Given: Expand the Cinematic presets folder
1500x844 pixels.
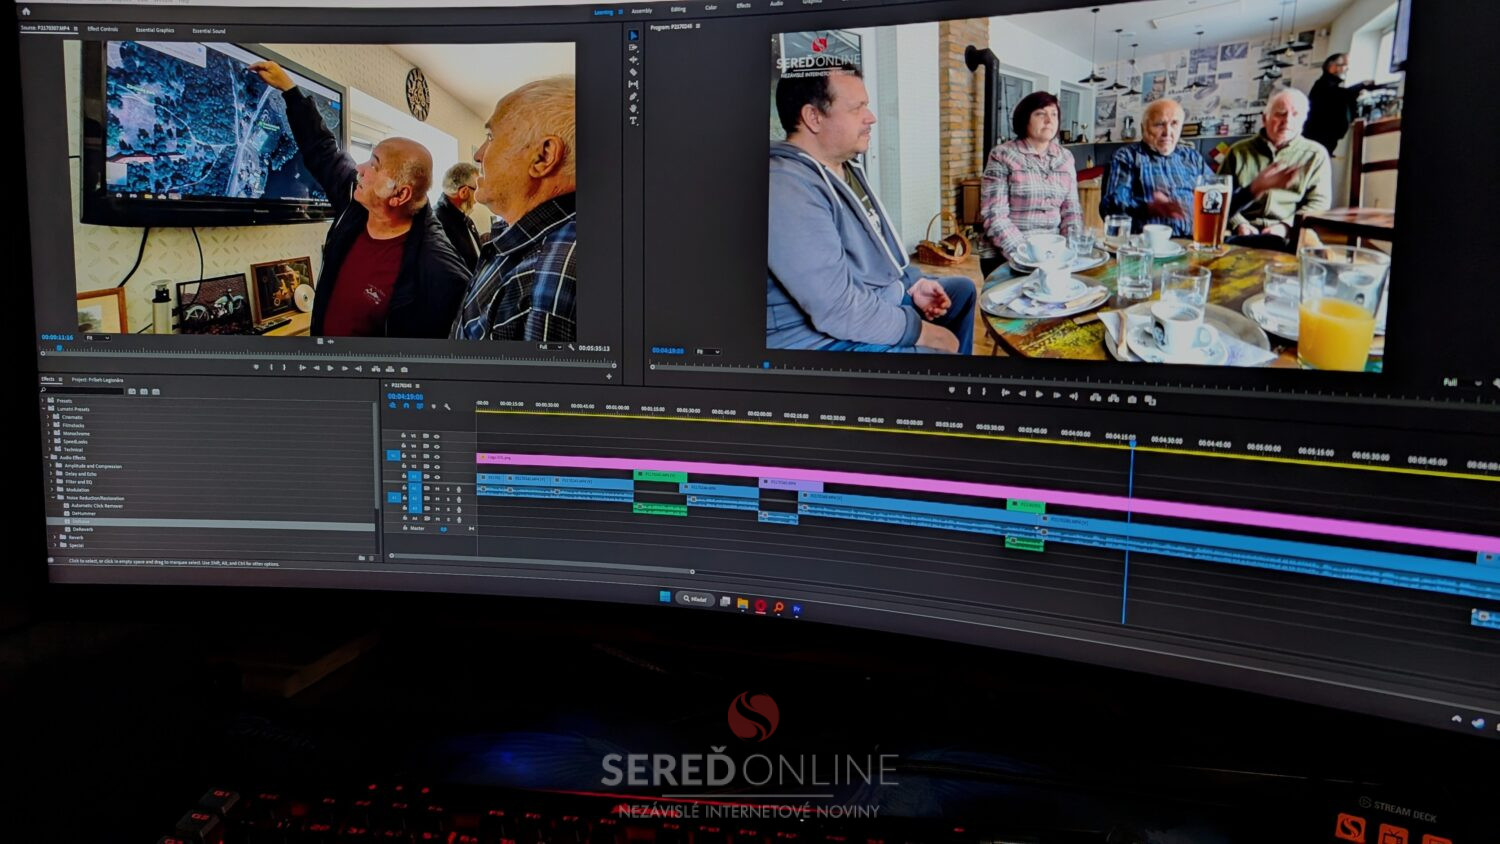Looking at the screenshot, I should (48, 417).
